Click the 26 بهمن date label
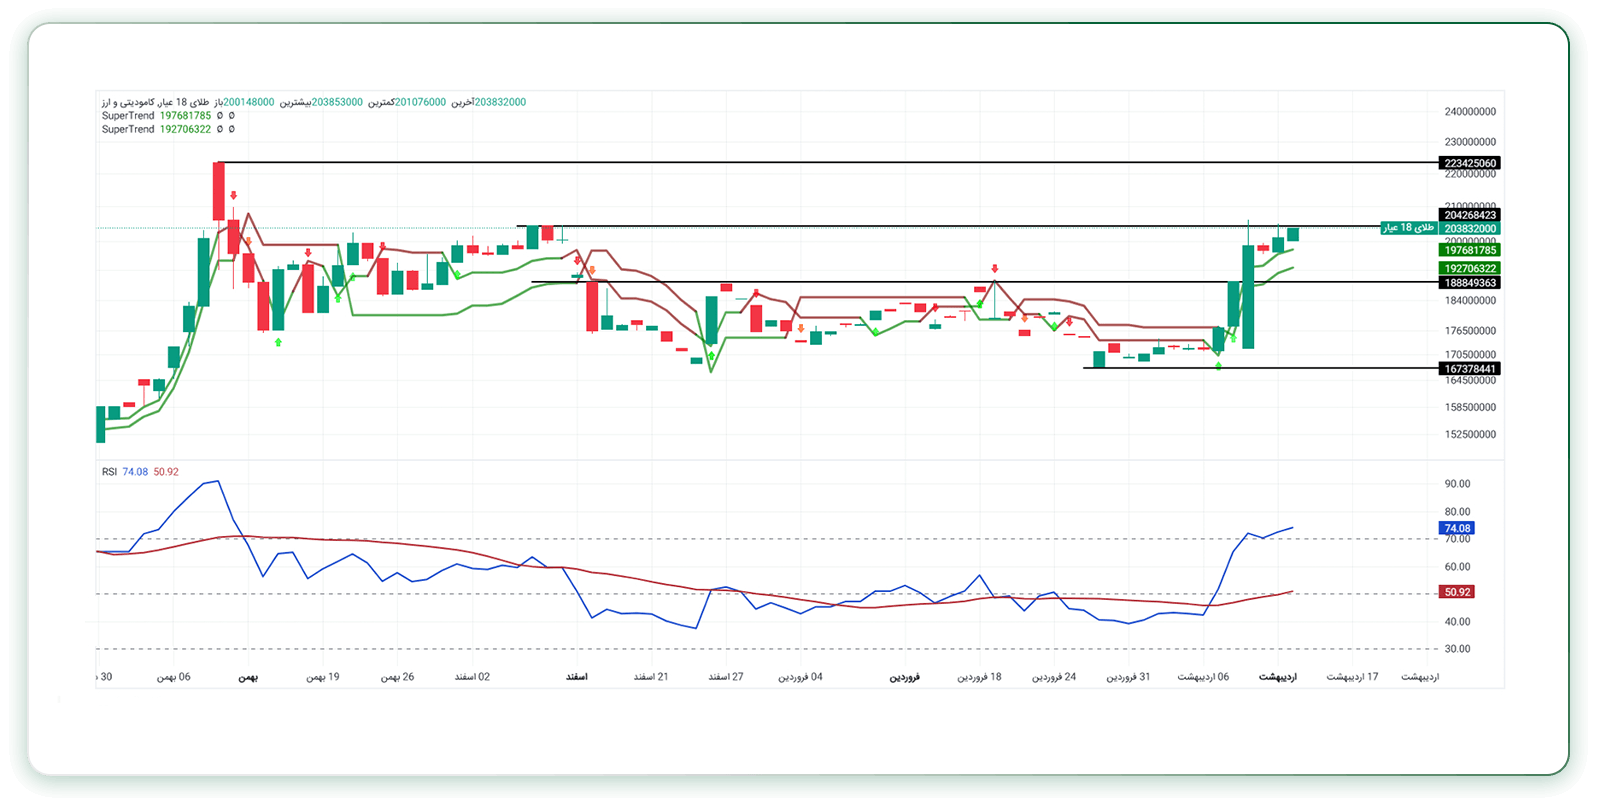The width and height of the screenshot is (1600, 806). click(x=397, y=677)
